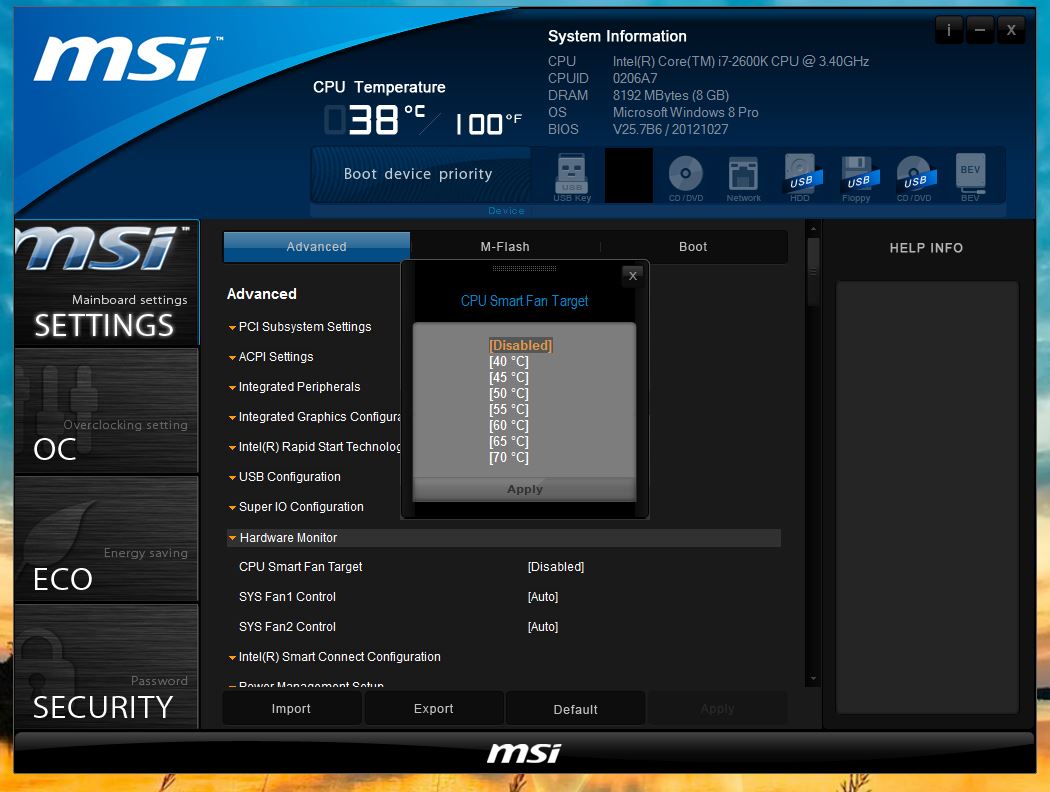The image size is (1050, 792).
Task: Click the popup's top drag handle
Action: tap(524, 268)
